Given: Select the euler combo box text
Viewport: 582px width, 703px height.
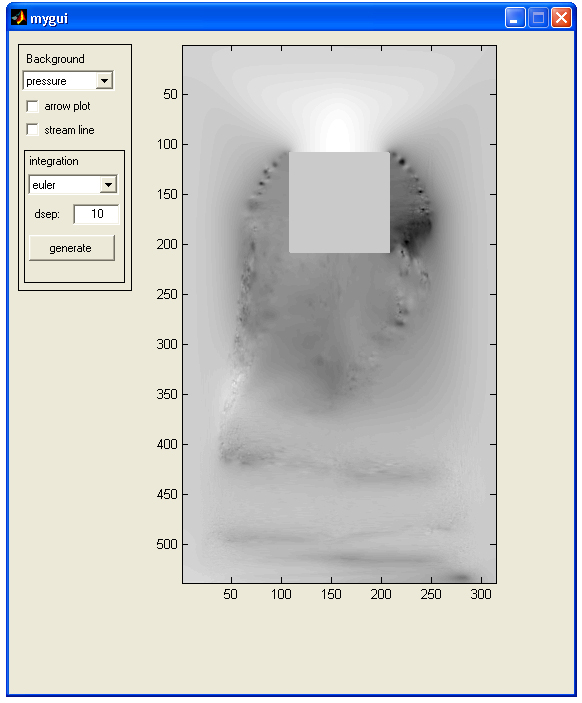Looking at the screenshot, I should click(43, 185).
